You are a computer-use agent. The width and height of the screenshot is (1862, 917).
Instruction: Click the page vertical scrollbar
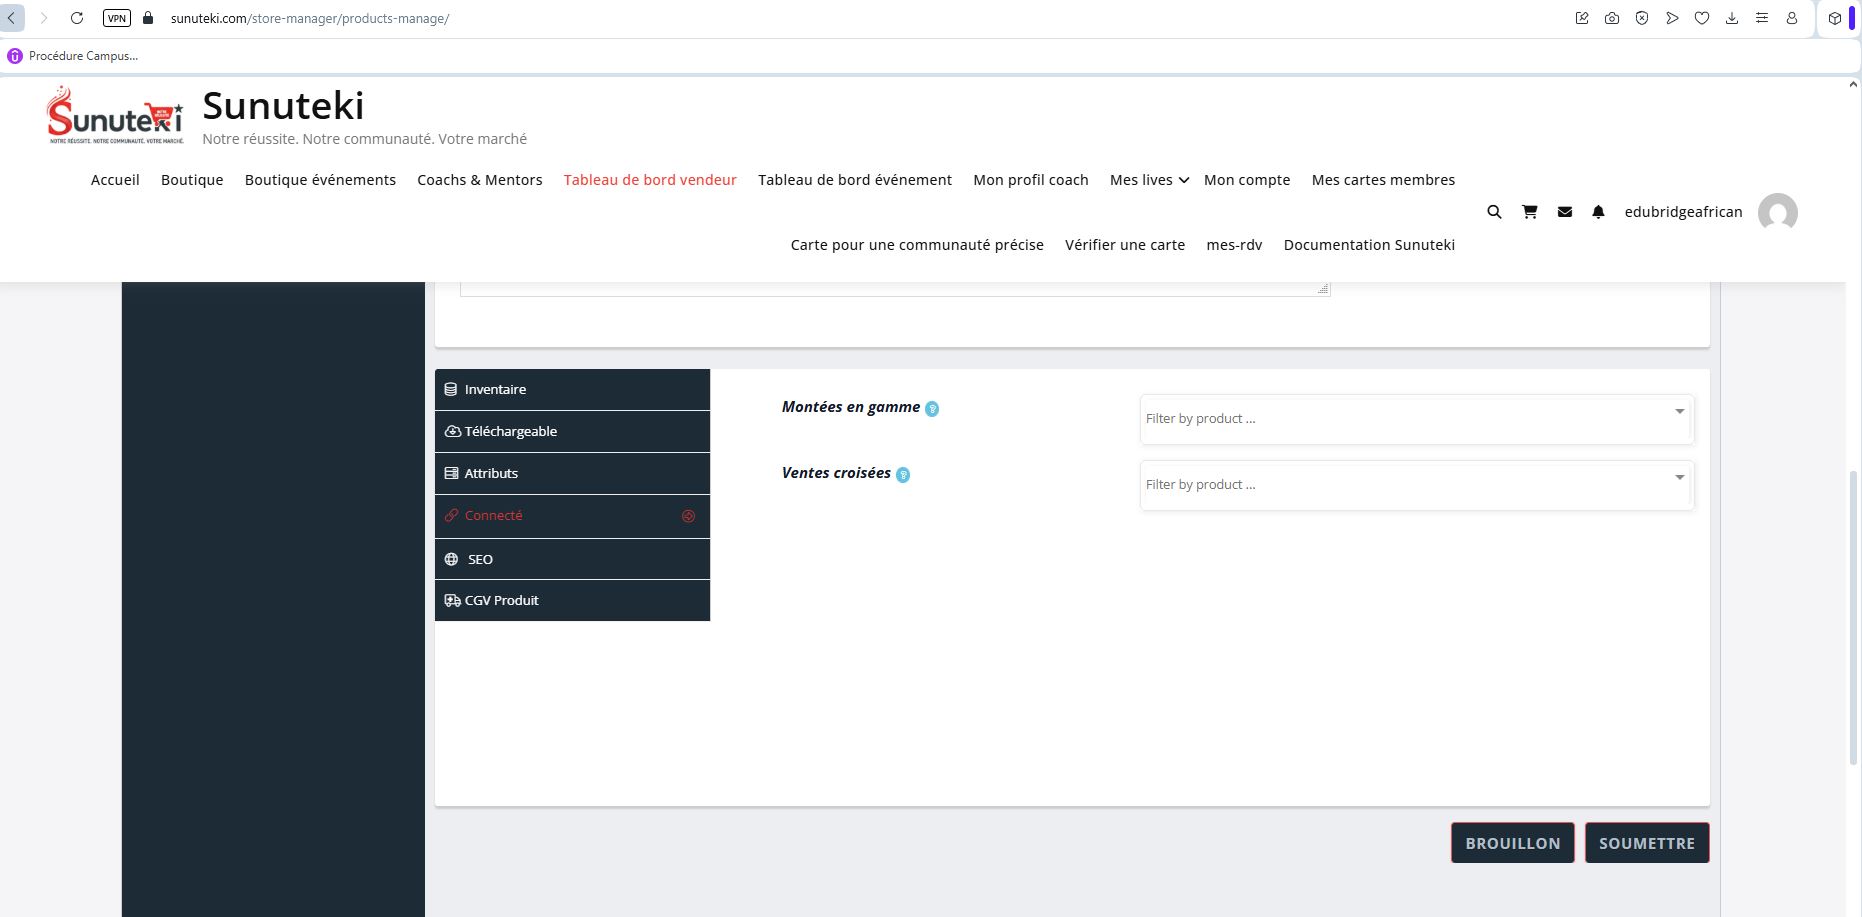click(1853, 620)
